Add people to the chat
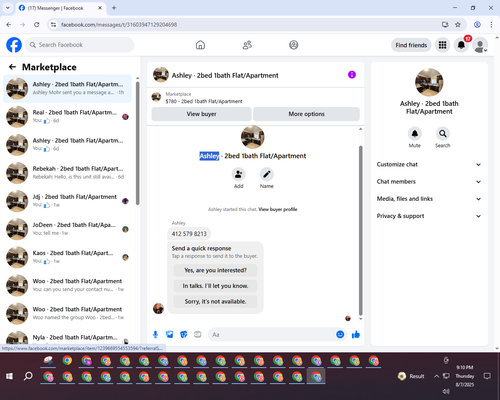Viewport: 500px width, 400px height. click(x=239, y=174)
